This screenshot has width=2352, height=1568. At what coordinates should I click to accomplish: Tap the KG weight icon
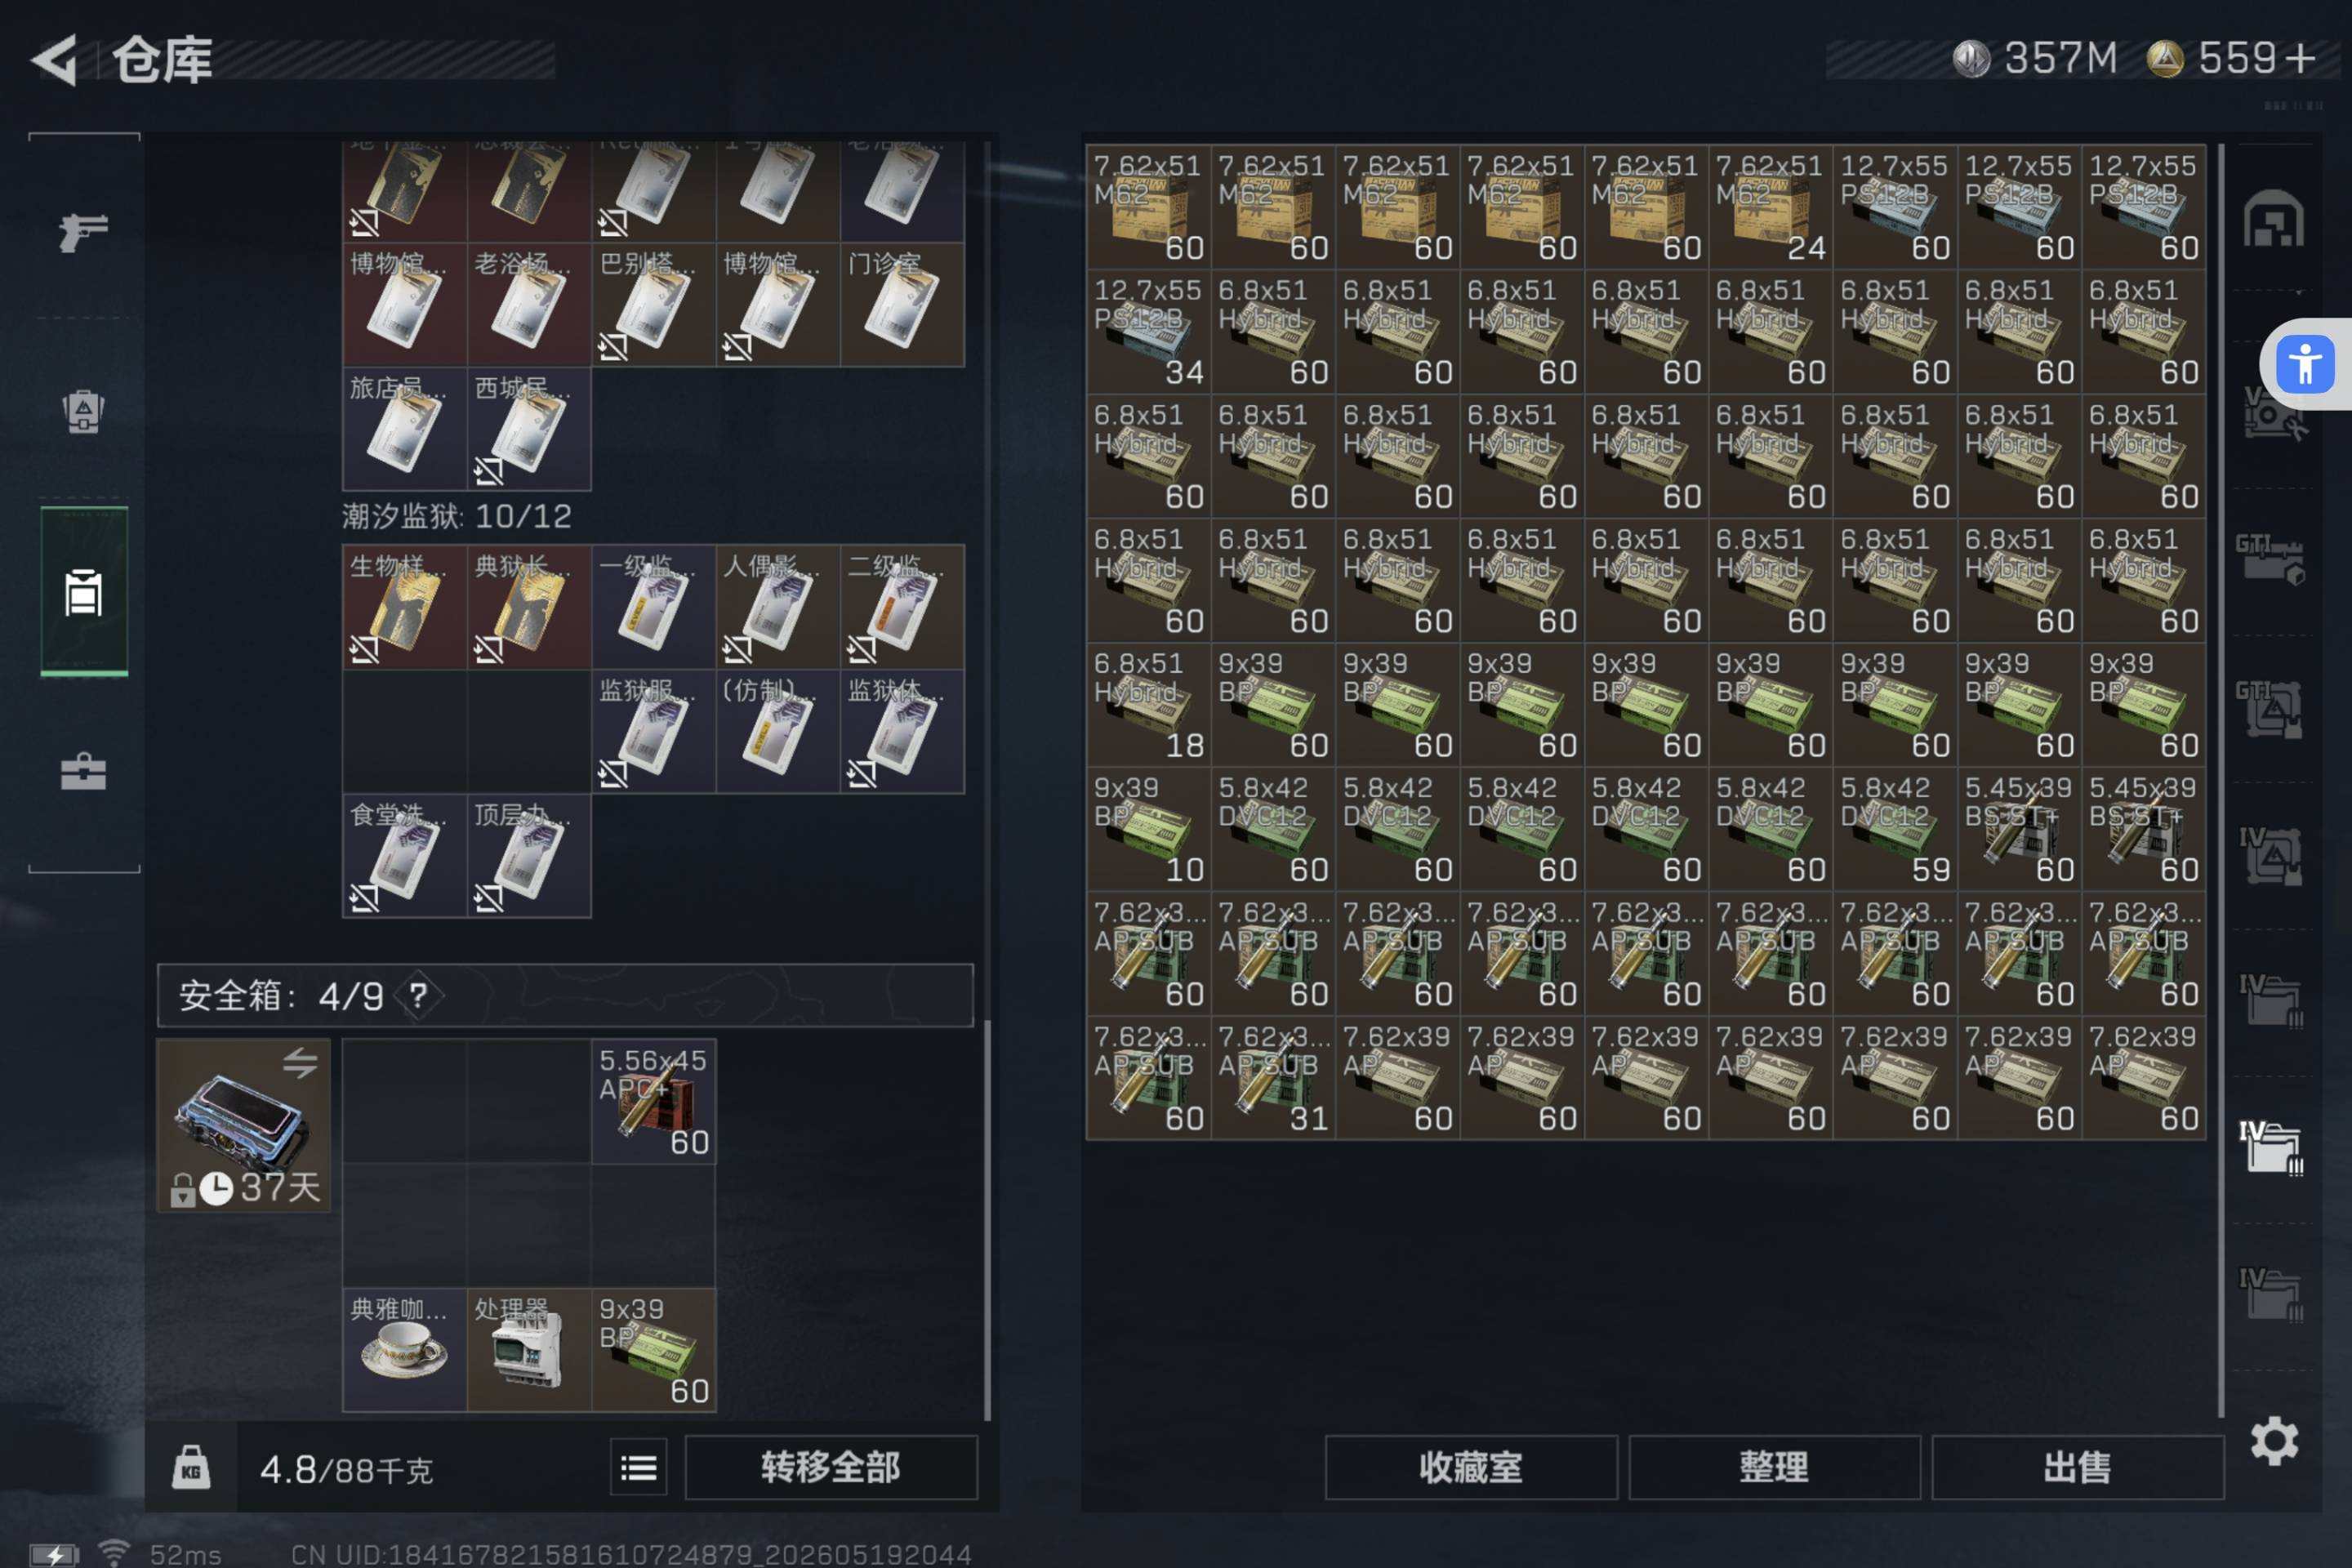[191, 1468]
